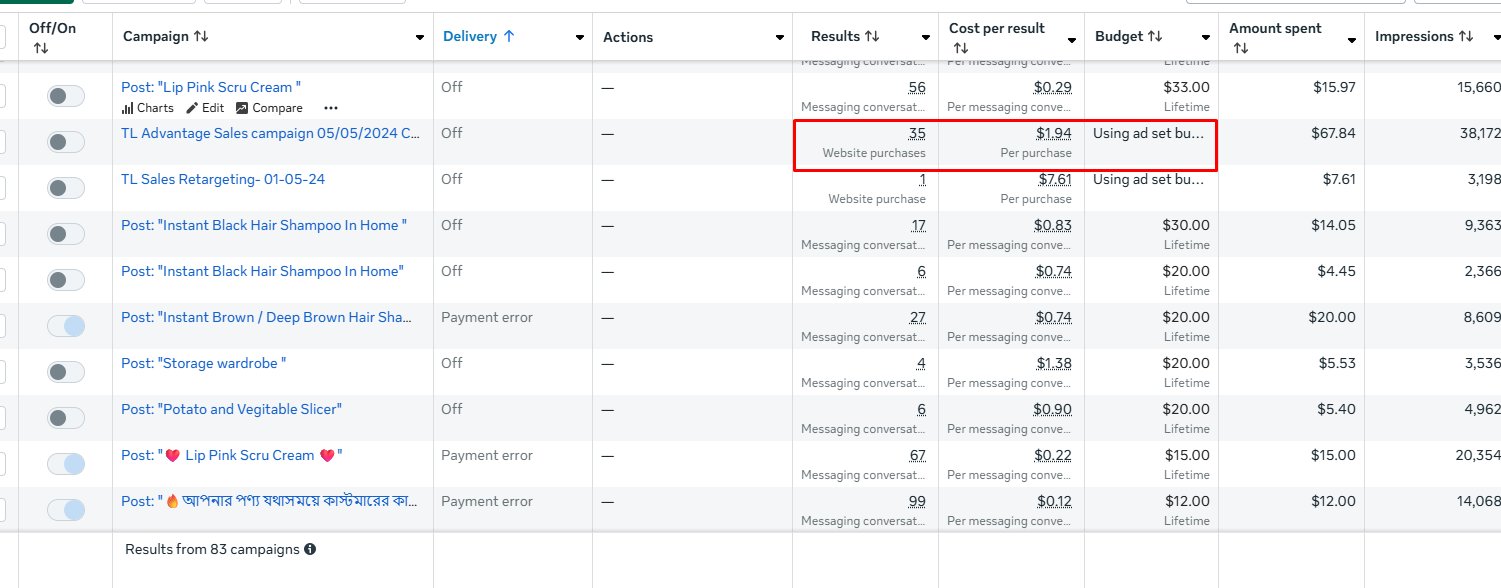
Task: Open Compare for Lip Pink Scru Cream
Action: tap(269, 108)
